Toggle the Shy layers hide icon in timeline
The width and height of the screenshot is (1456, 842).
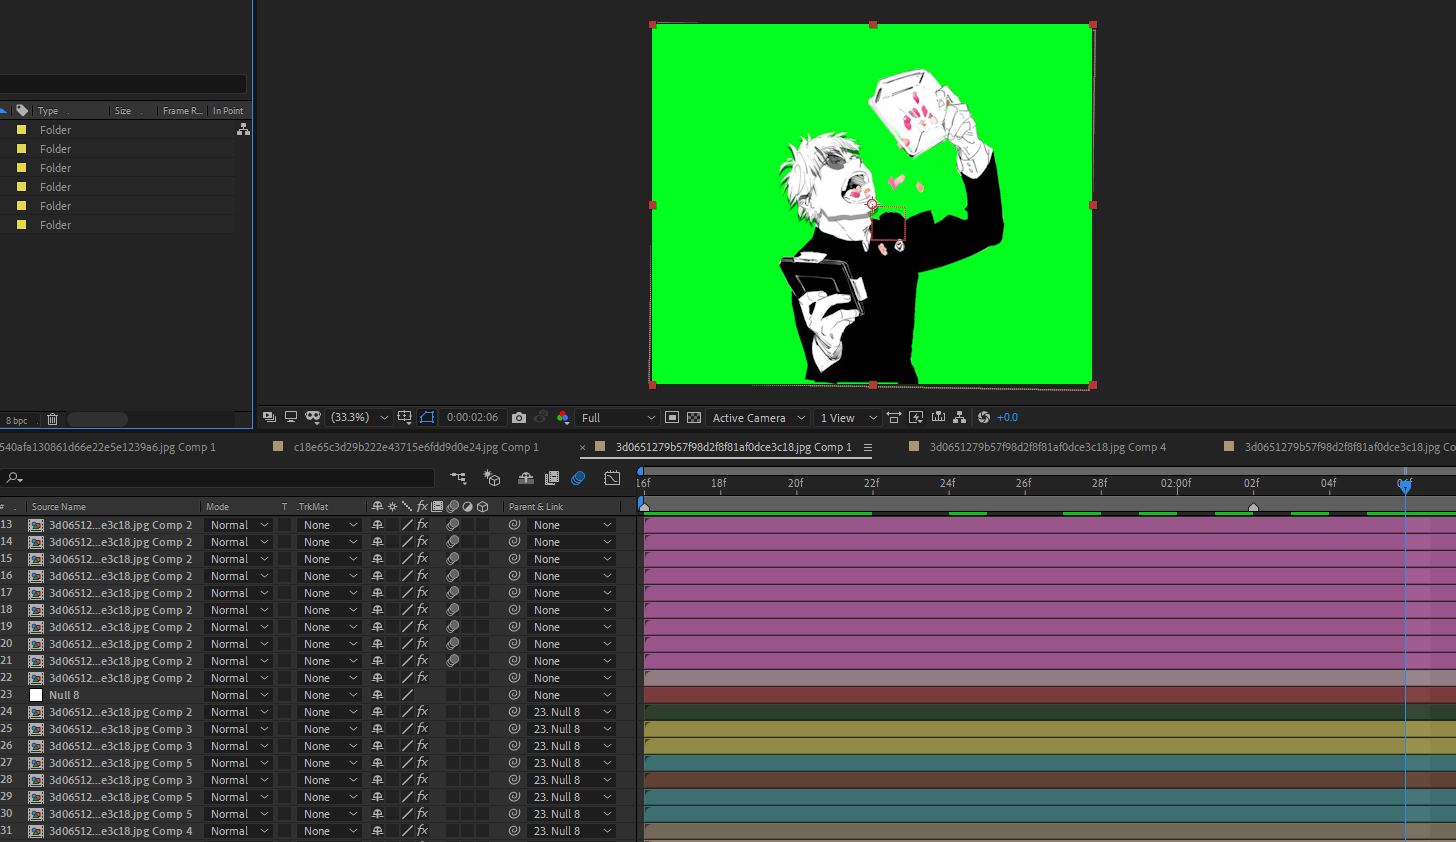(x=525, y=478)
